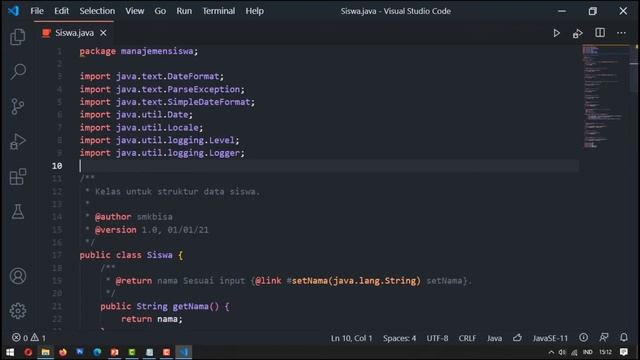Show hidden system tray icons chevron

551,352
